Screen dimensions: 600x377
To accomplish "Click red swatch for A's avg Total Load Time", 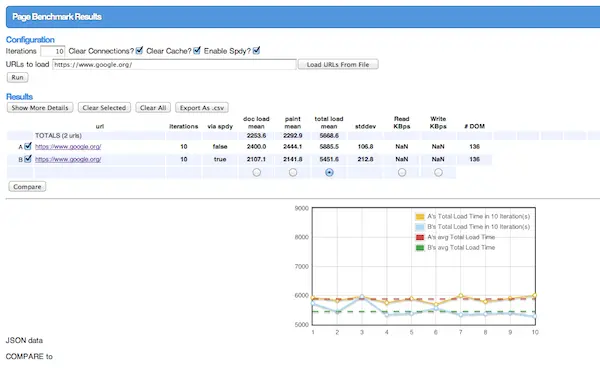I will coord(420,237).
